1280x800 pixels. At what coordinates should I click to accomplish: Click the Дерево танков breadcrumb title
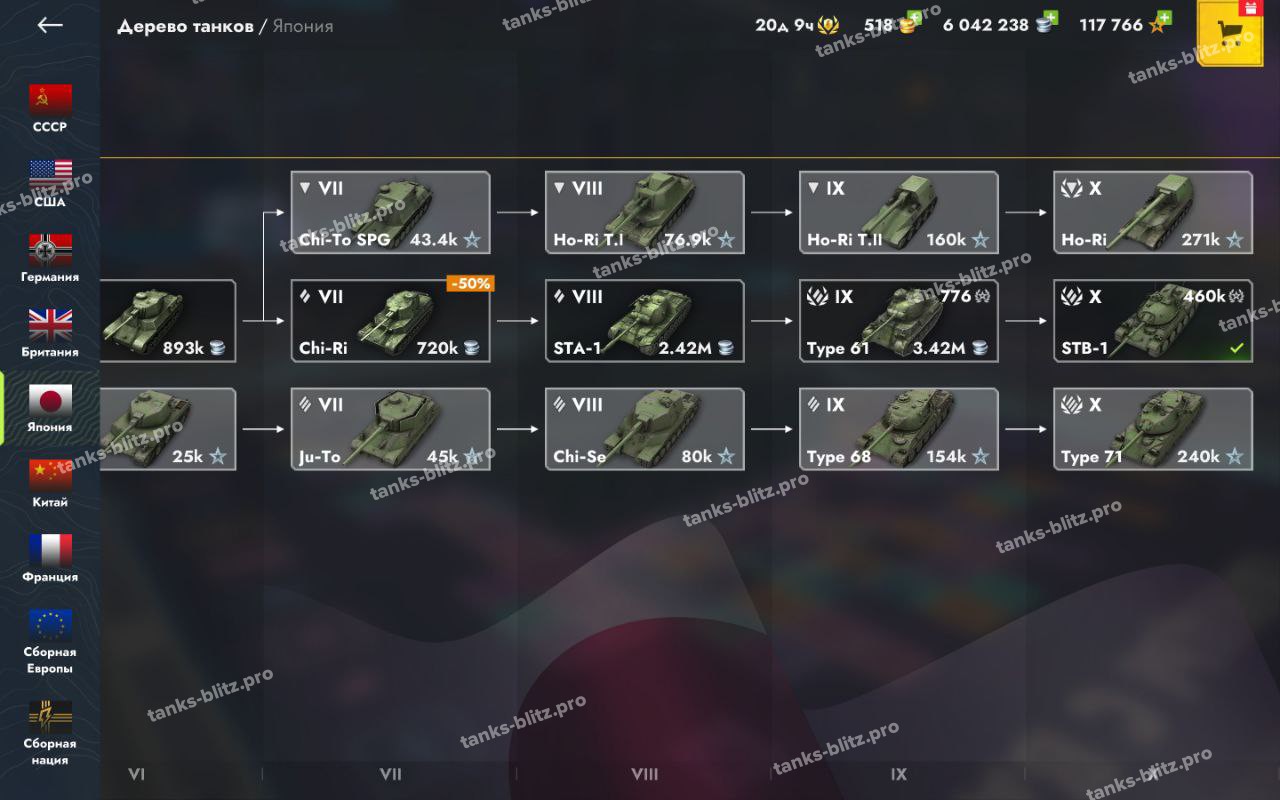pyautogui.click(x=185, y=26)
